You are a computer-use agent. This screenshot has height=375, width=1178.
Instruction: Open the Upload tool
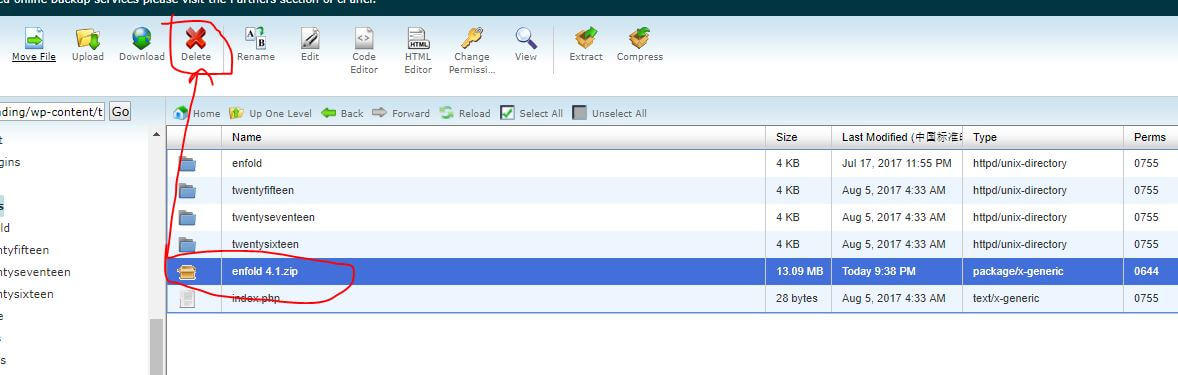click(x=88, y=44)
